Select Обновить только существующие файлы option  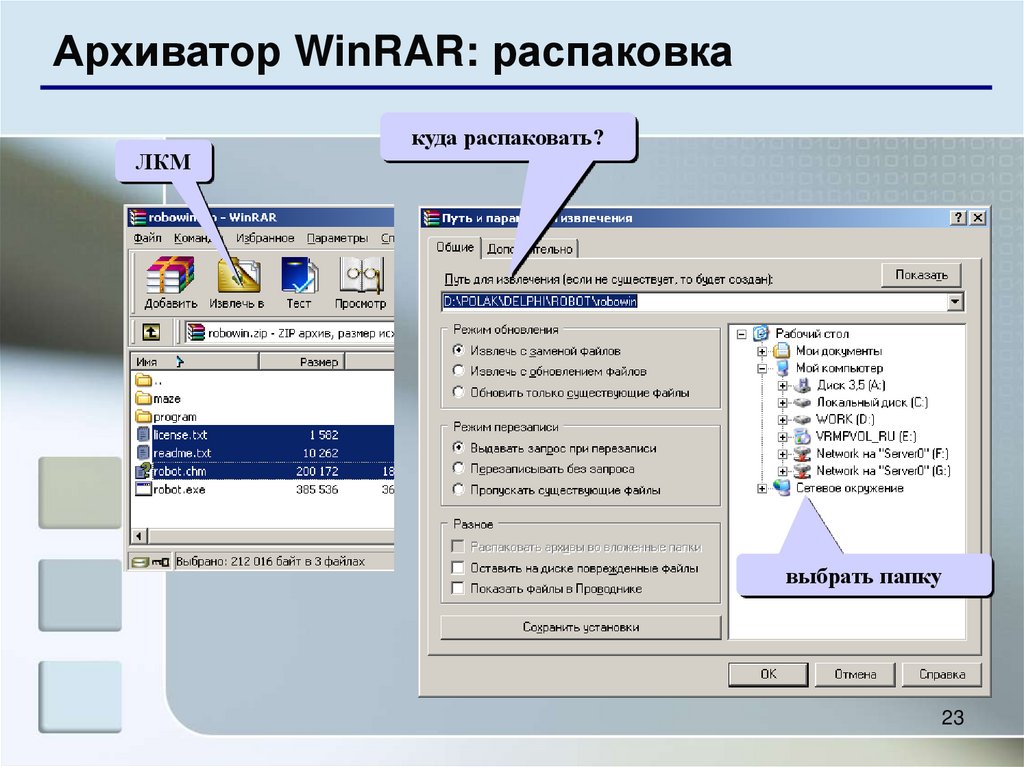(458, 391)
